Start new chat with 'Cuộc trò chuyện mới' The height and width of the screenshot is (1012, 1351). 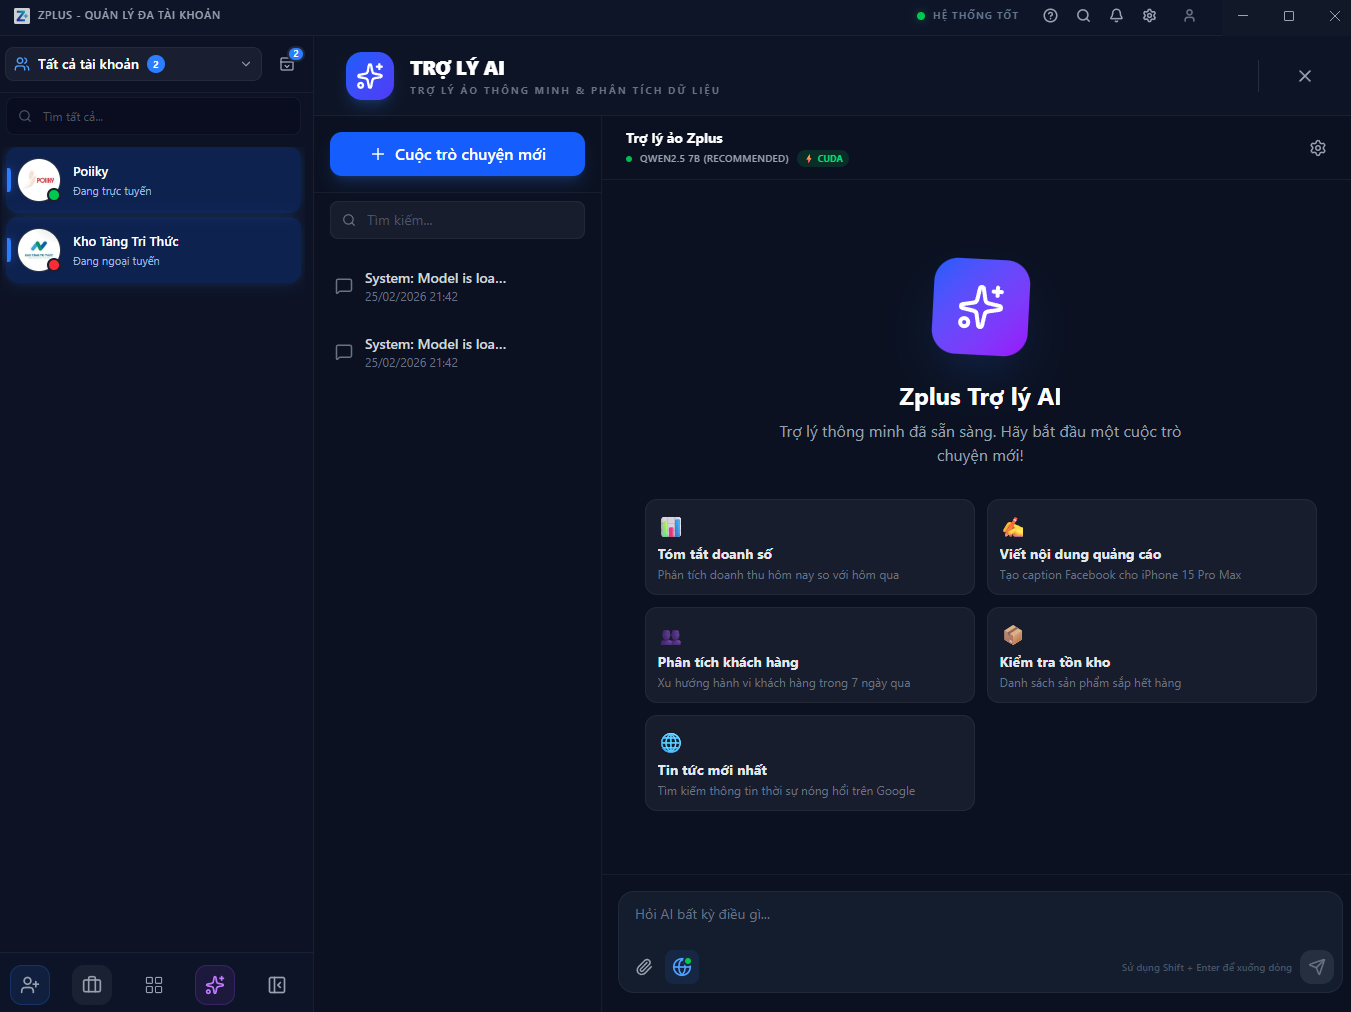[x=457, y=154]
